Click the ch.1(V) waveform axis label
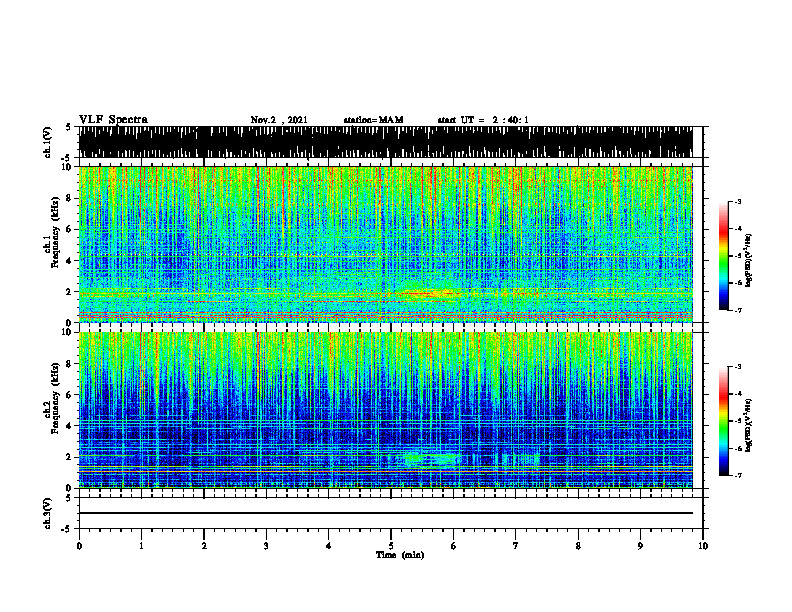Screen dimensions: 792x612 47,142
